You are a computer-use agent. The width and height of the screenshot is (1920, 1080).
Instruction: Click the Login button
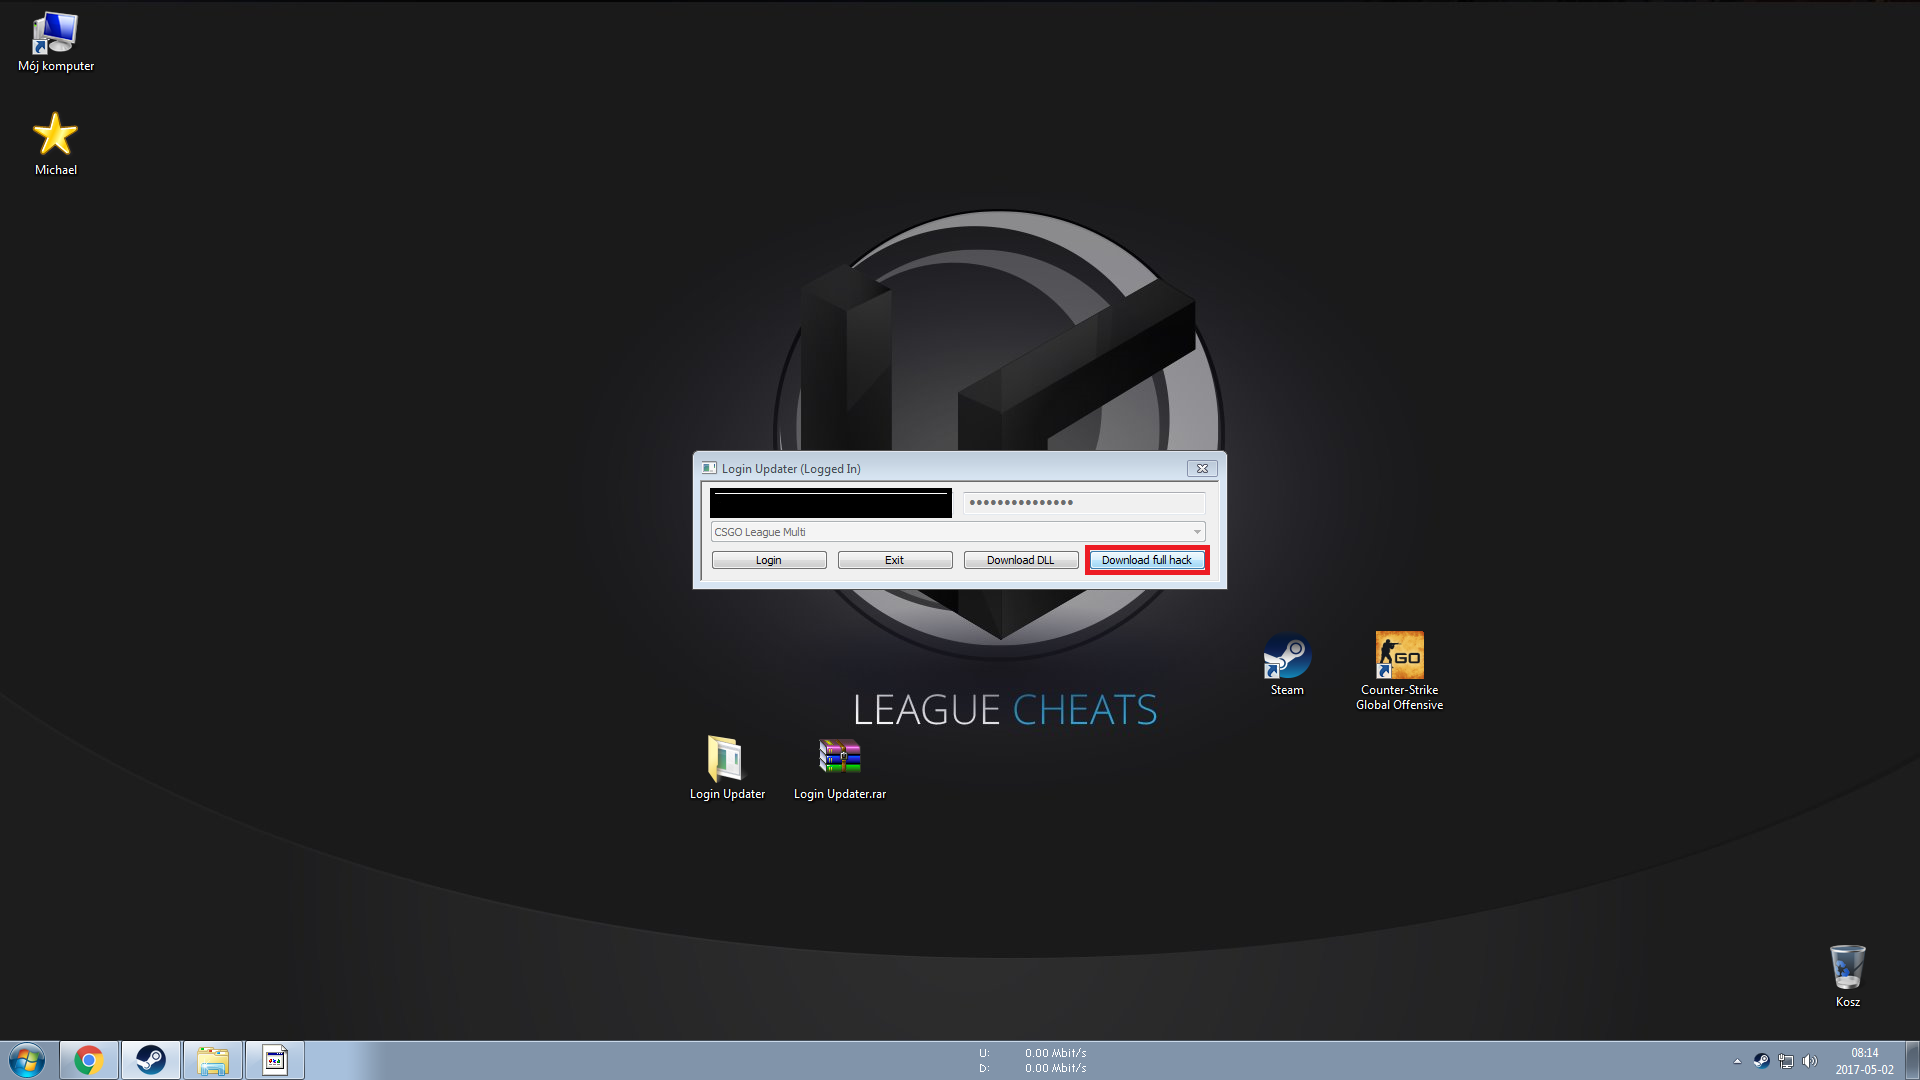[769, 560]
